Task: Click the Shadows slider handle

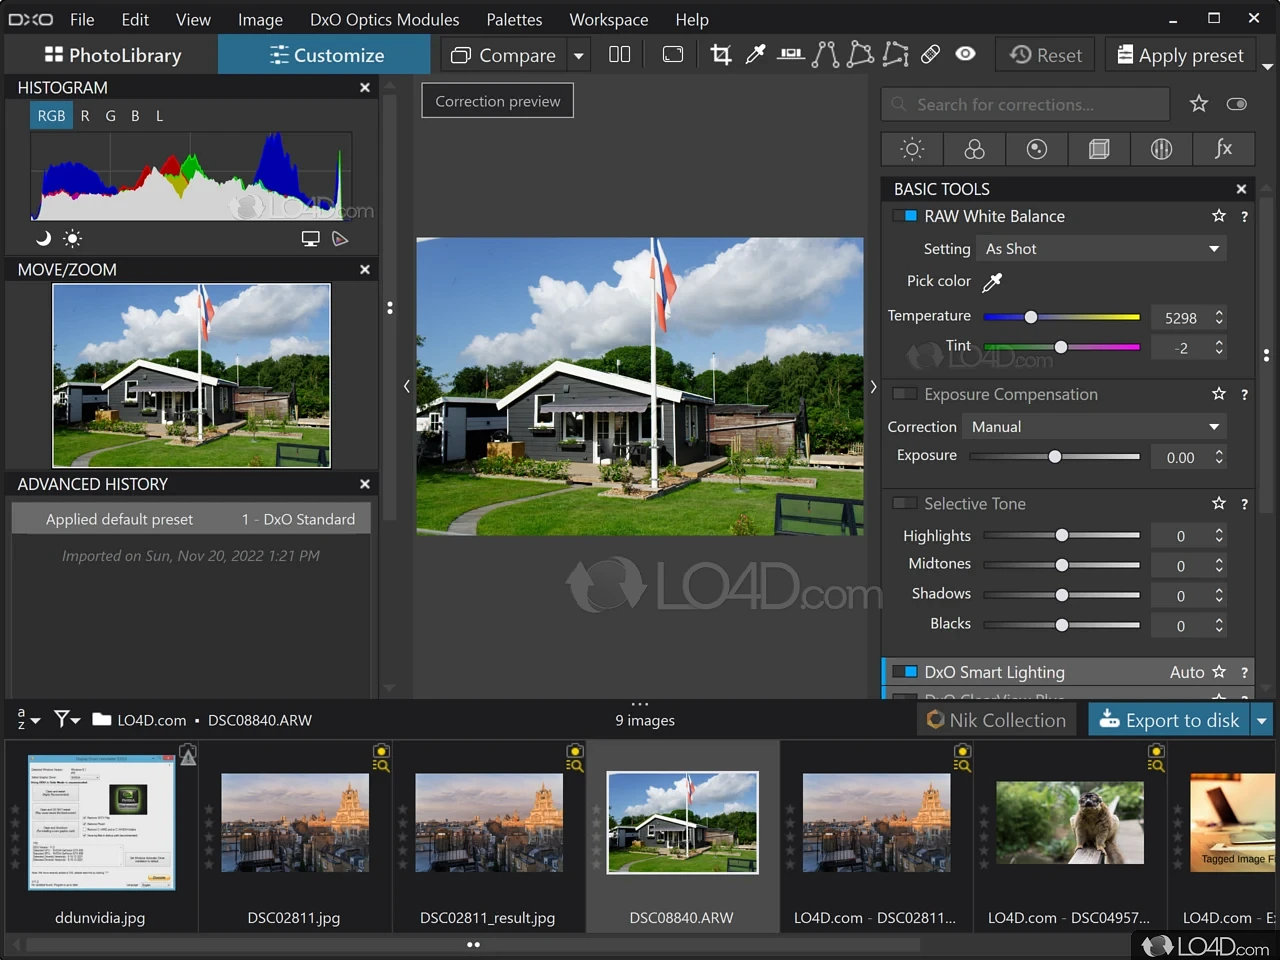Action: (1062, 595)
